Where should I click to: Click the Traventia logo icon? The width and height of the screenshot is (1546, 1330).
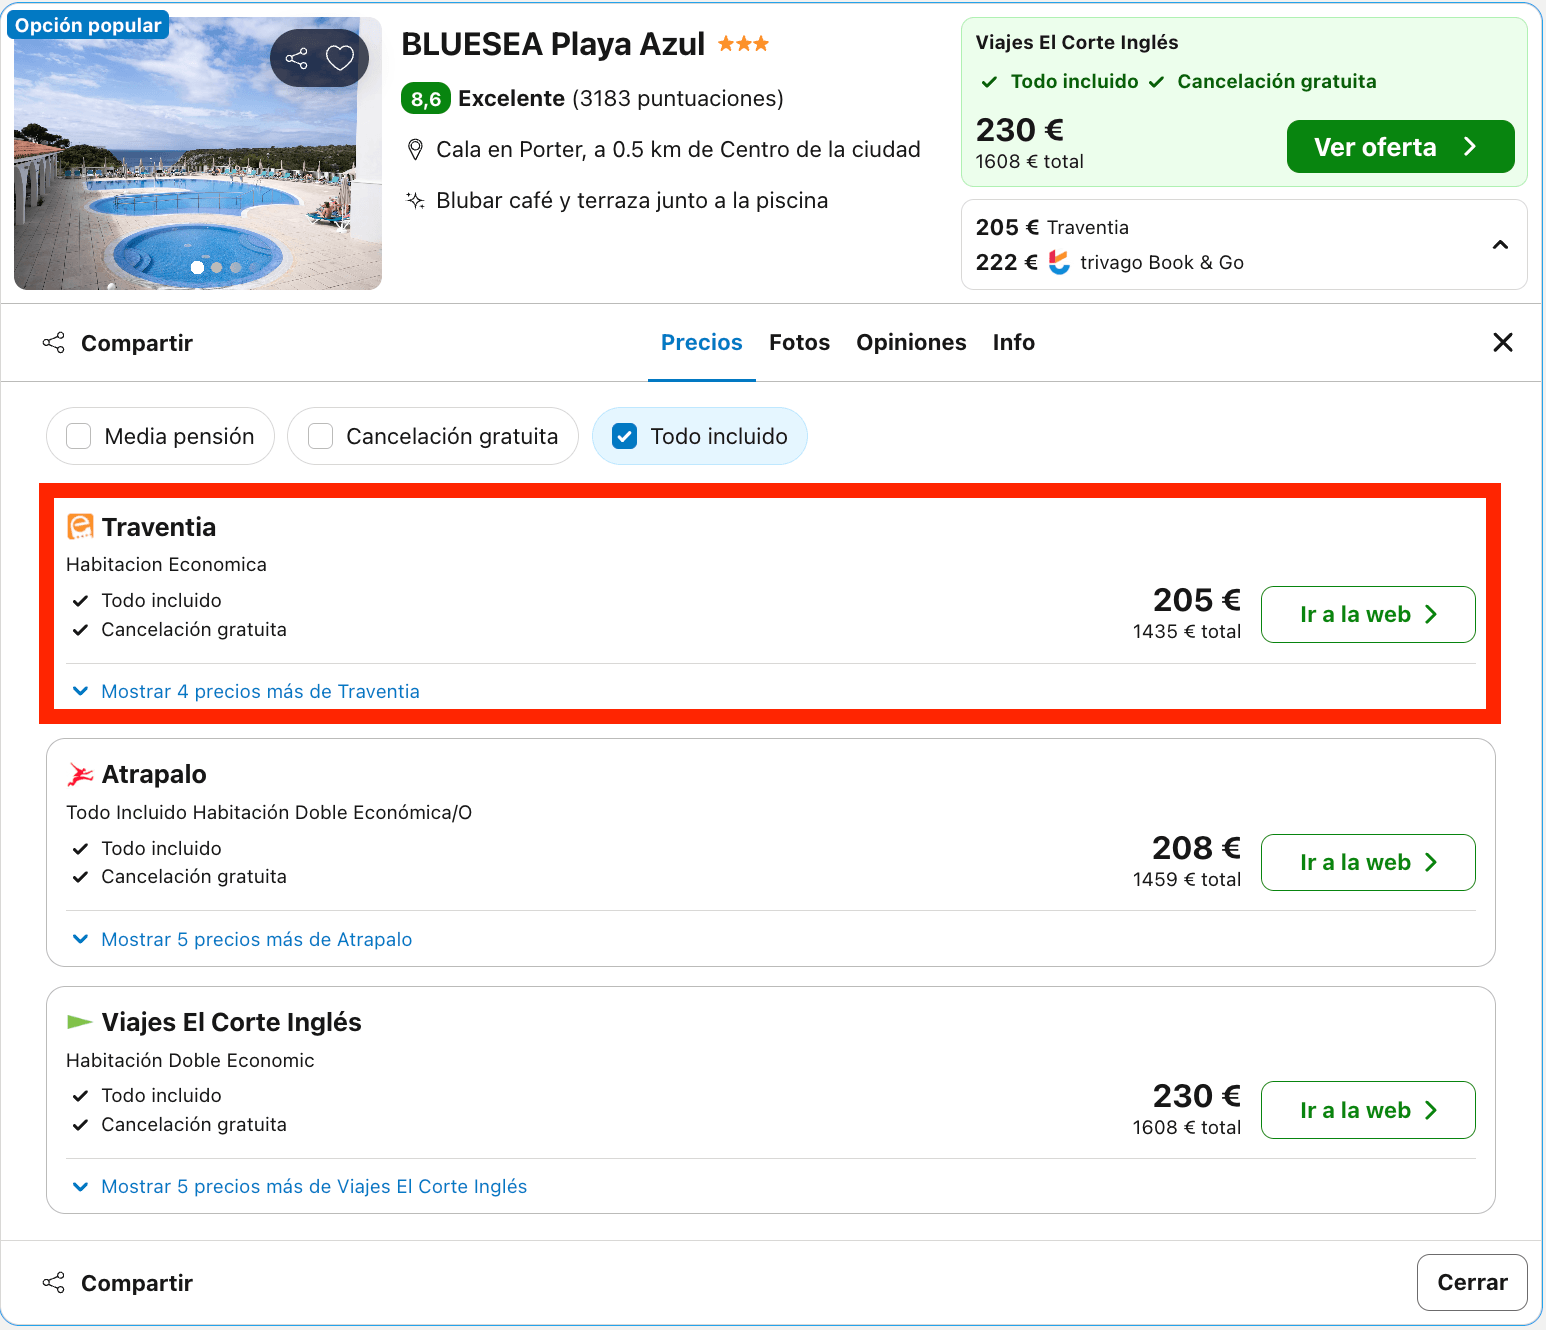tap(80, 527)
